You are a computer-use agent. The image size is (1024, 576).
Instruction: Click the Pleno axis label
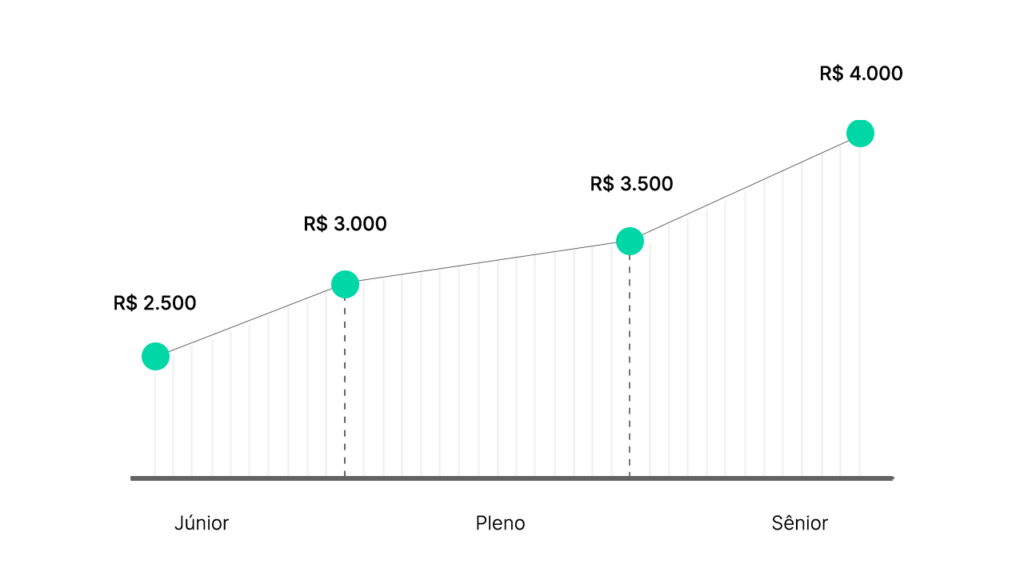click(x=500, y=523)
